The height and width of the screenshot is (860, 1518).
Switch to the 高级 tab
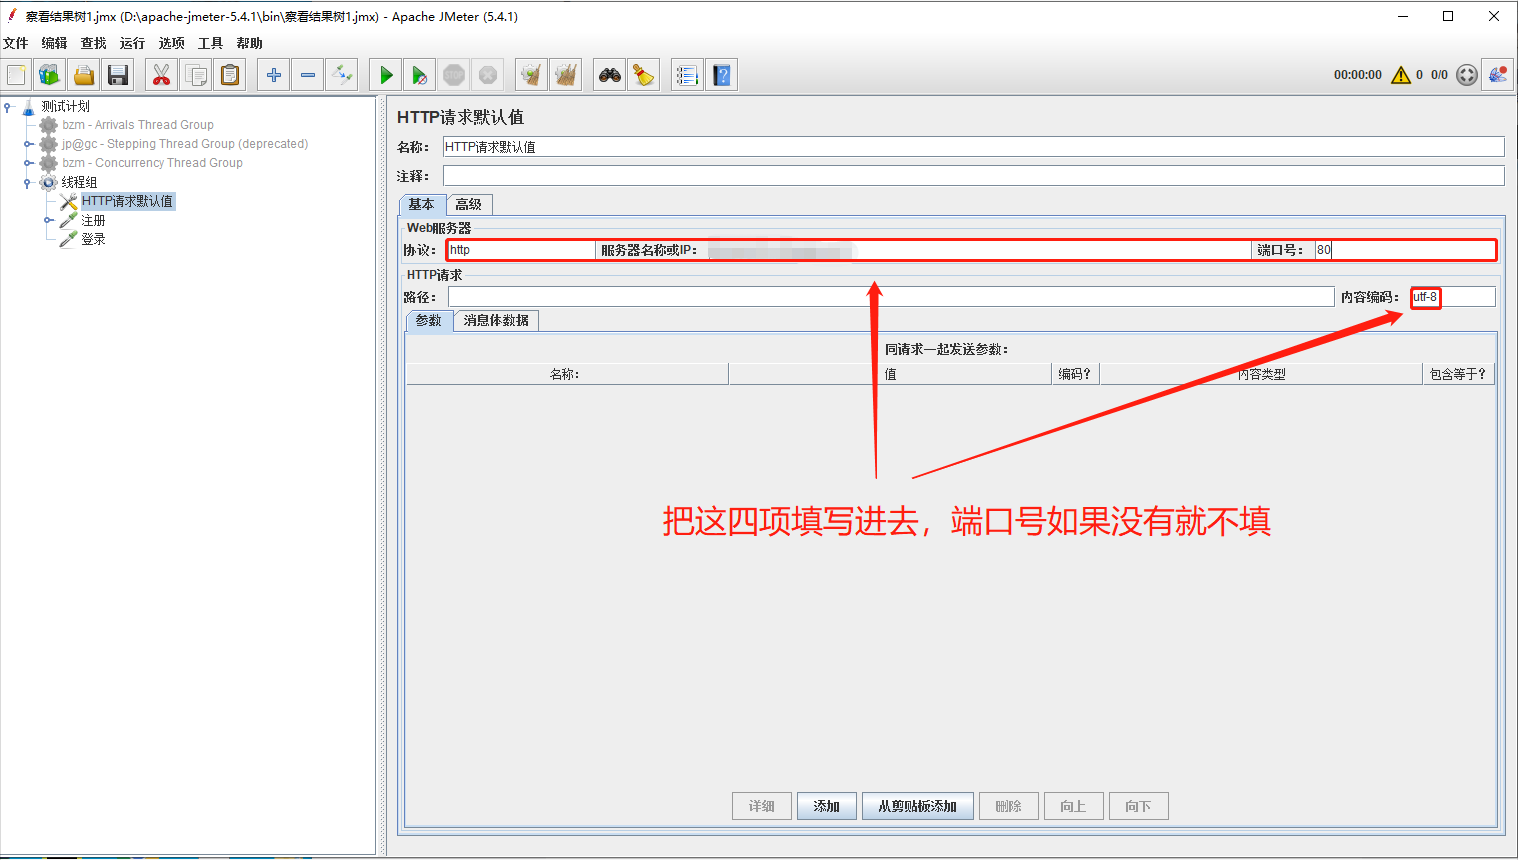469,204
